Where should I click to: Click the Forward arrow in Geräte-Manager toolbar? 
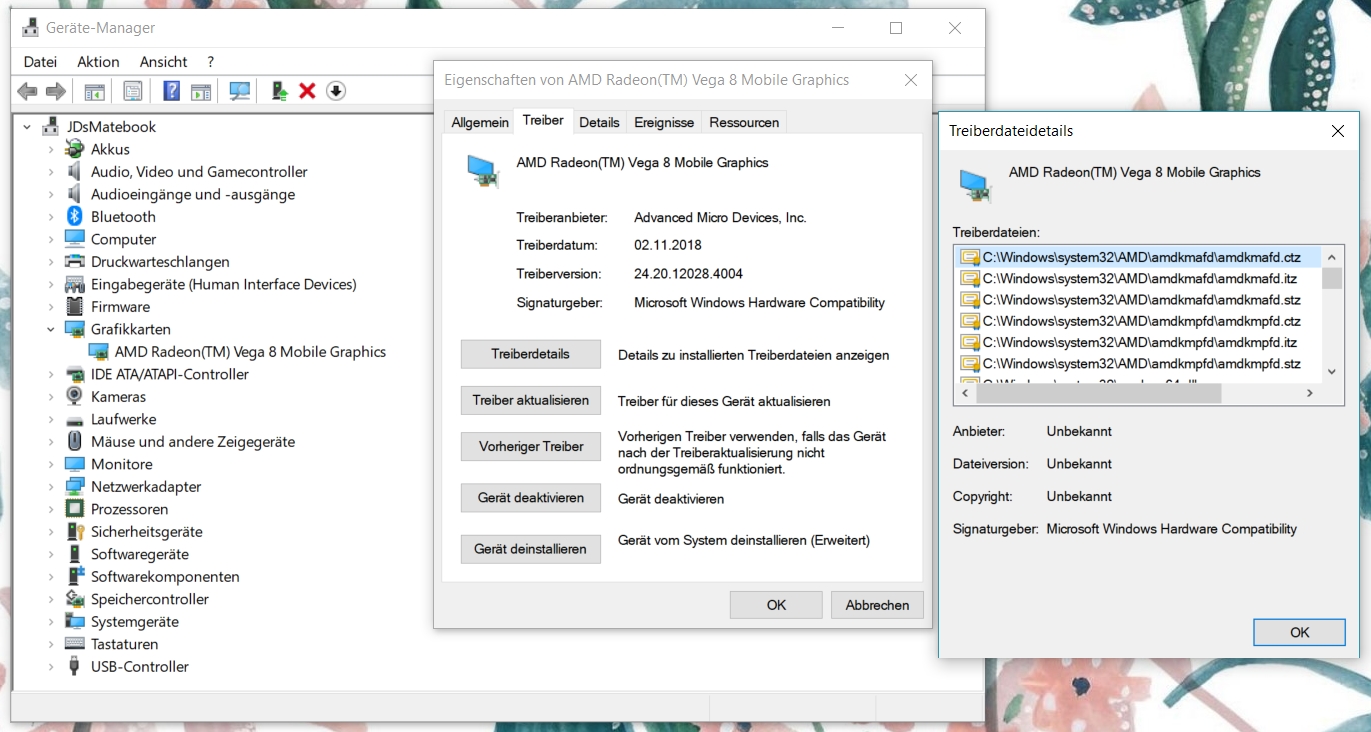[x=56, y=91]
